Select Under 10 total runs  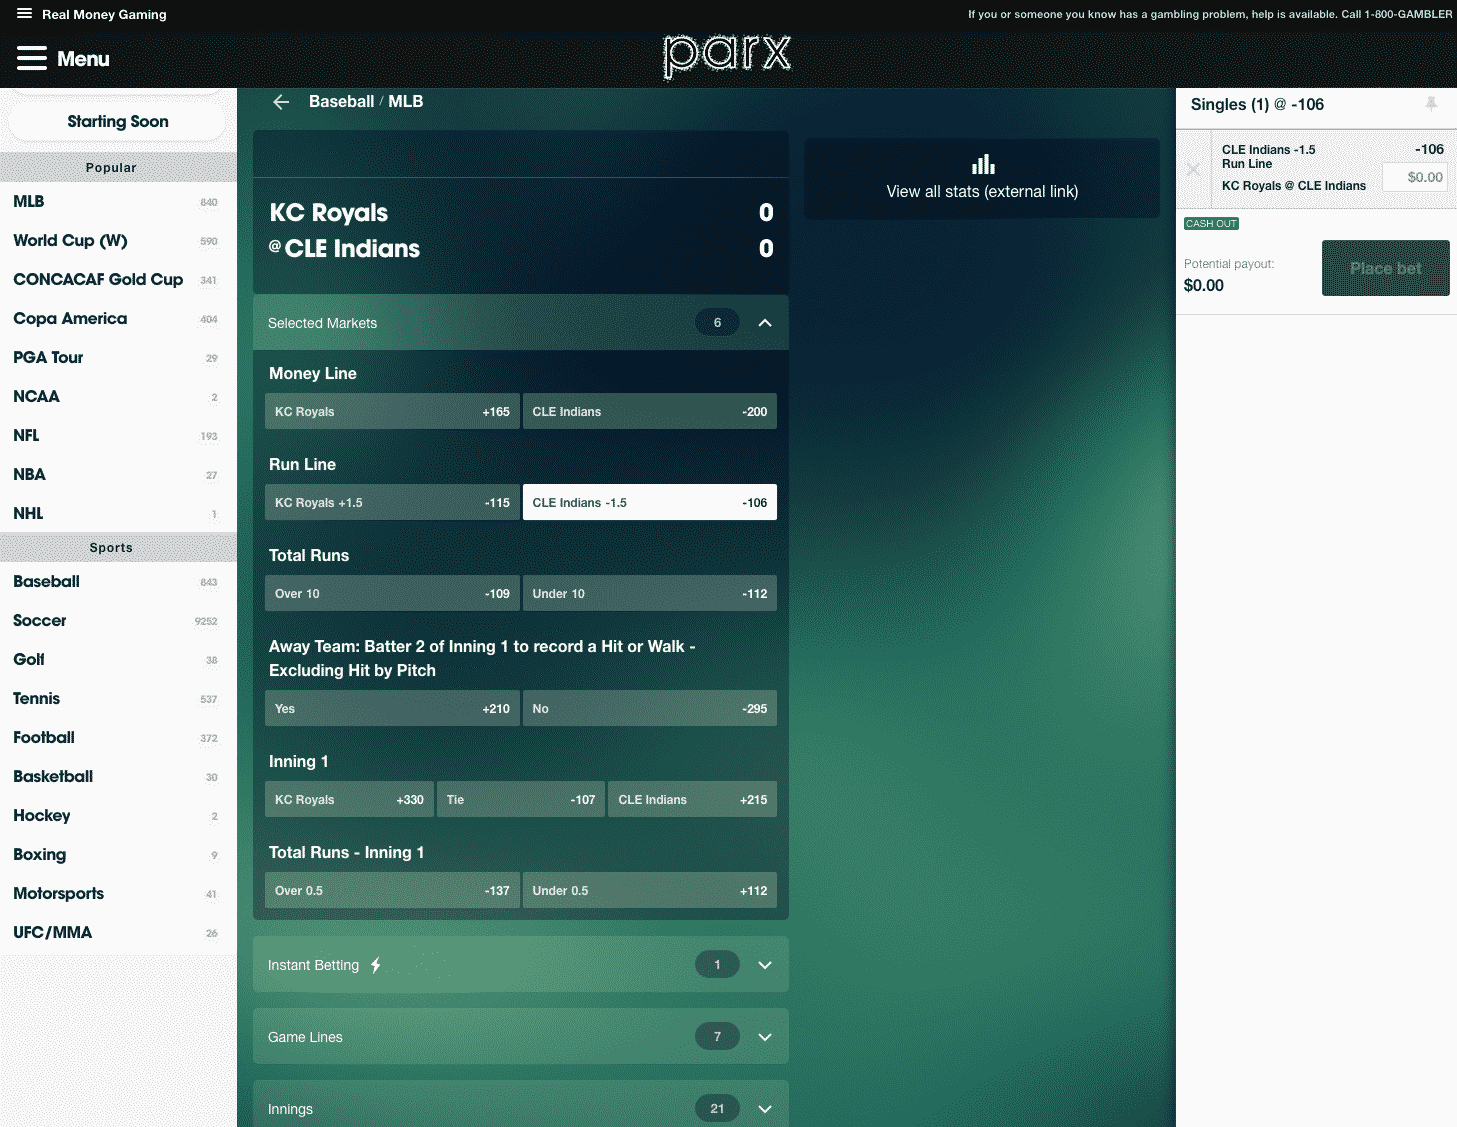(x=650, y=594)
